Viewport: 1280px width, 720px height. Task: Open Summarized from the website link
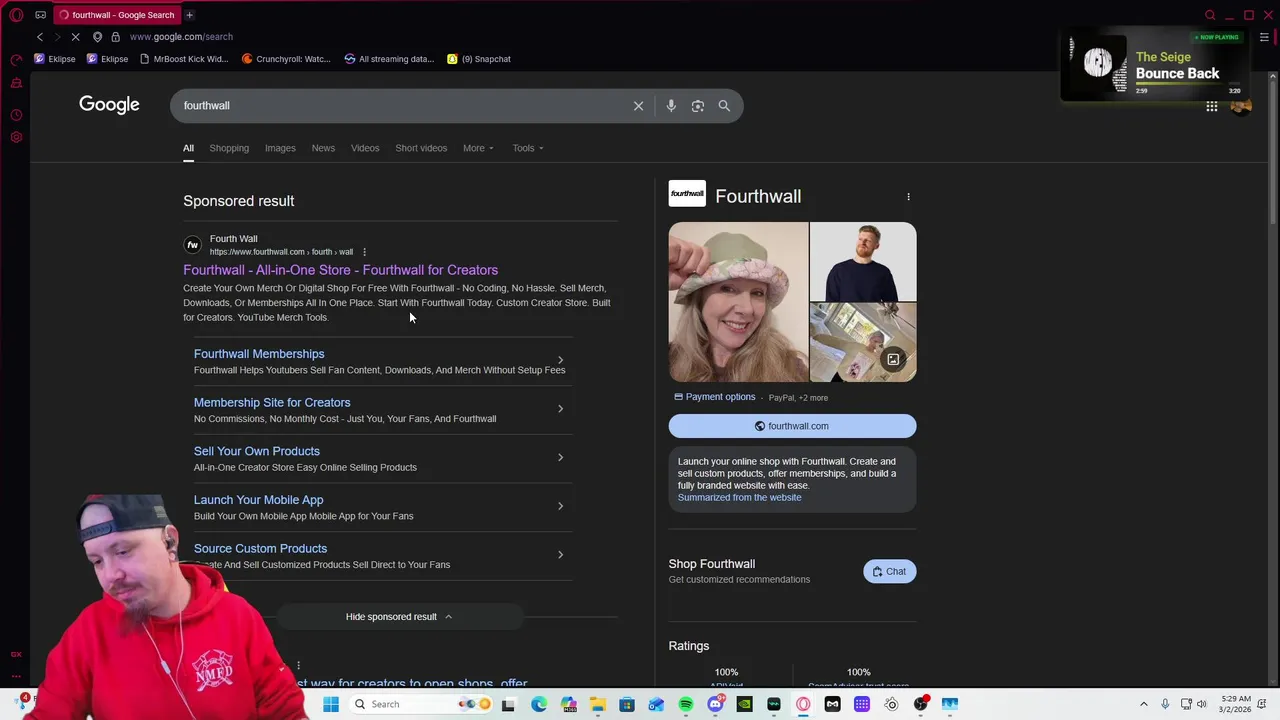coord(739,498)
